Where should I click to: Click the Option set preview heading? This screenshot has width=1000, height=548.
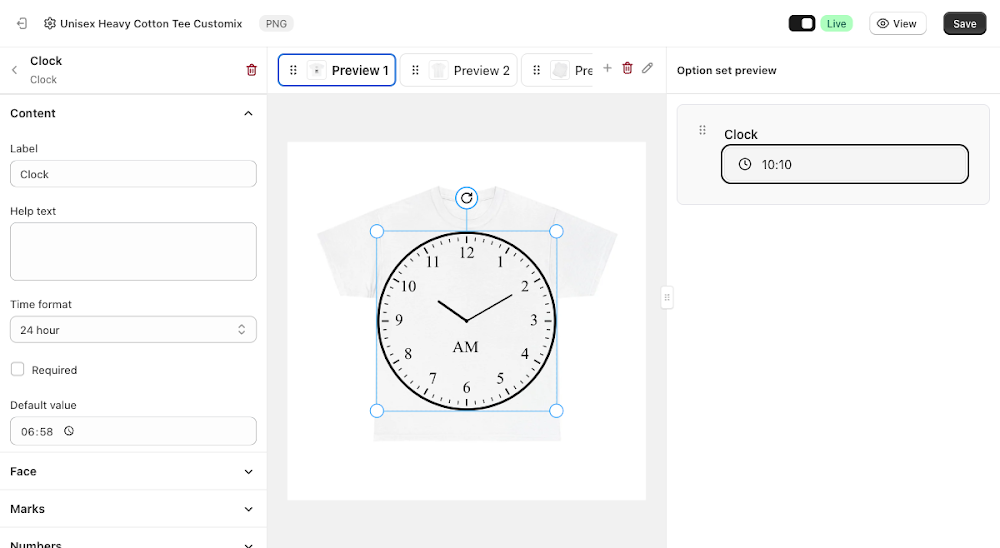(x=726, y=70)
